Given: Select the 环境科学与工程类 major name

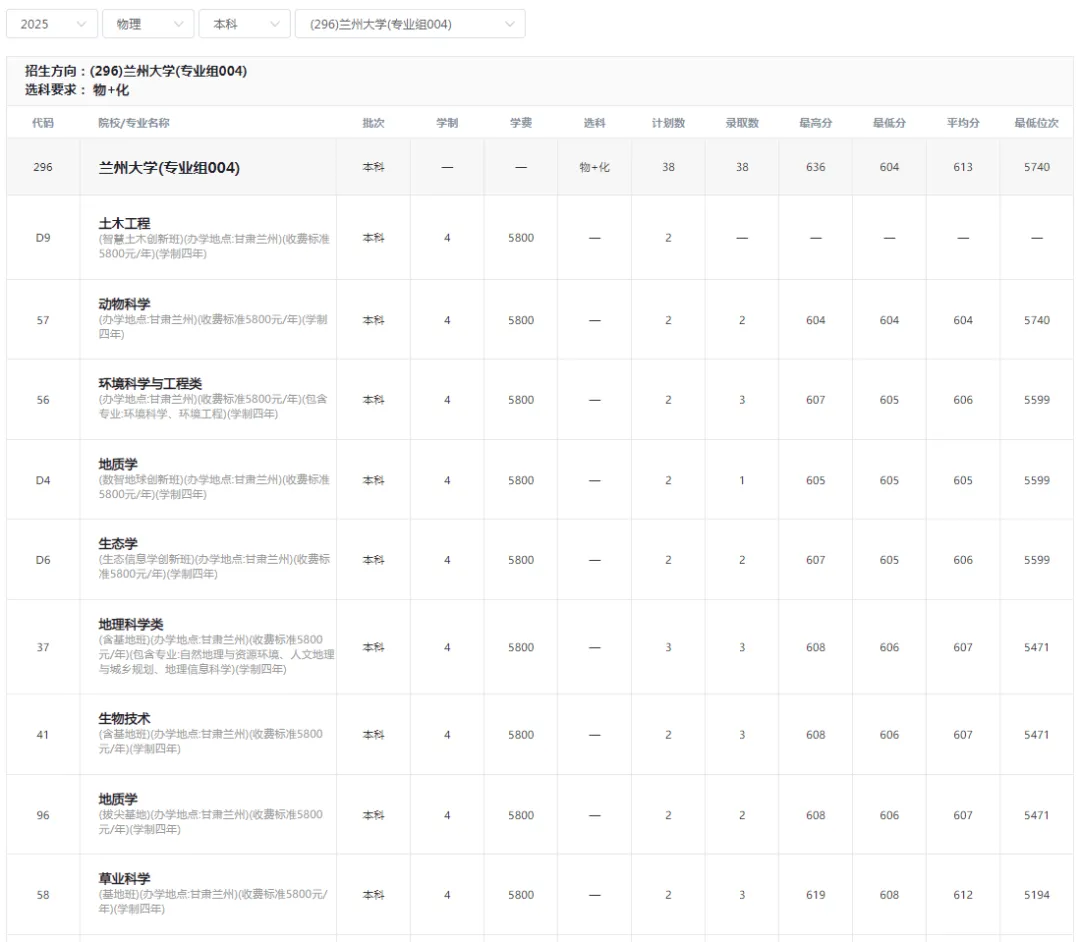Looking at the screenshot, I should (x=150, y=384).
